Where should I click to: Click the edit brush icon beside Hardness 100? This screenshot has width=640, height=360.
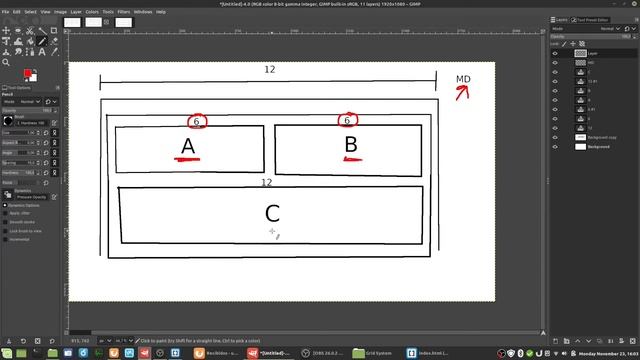(x=54, y=122)
